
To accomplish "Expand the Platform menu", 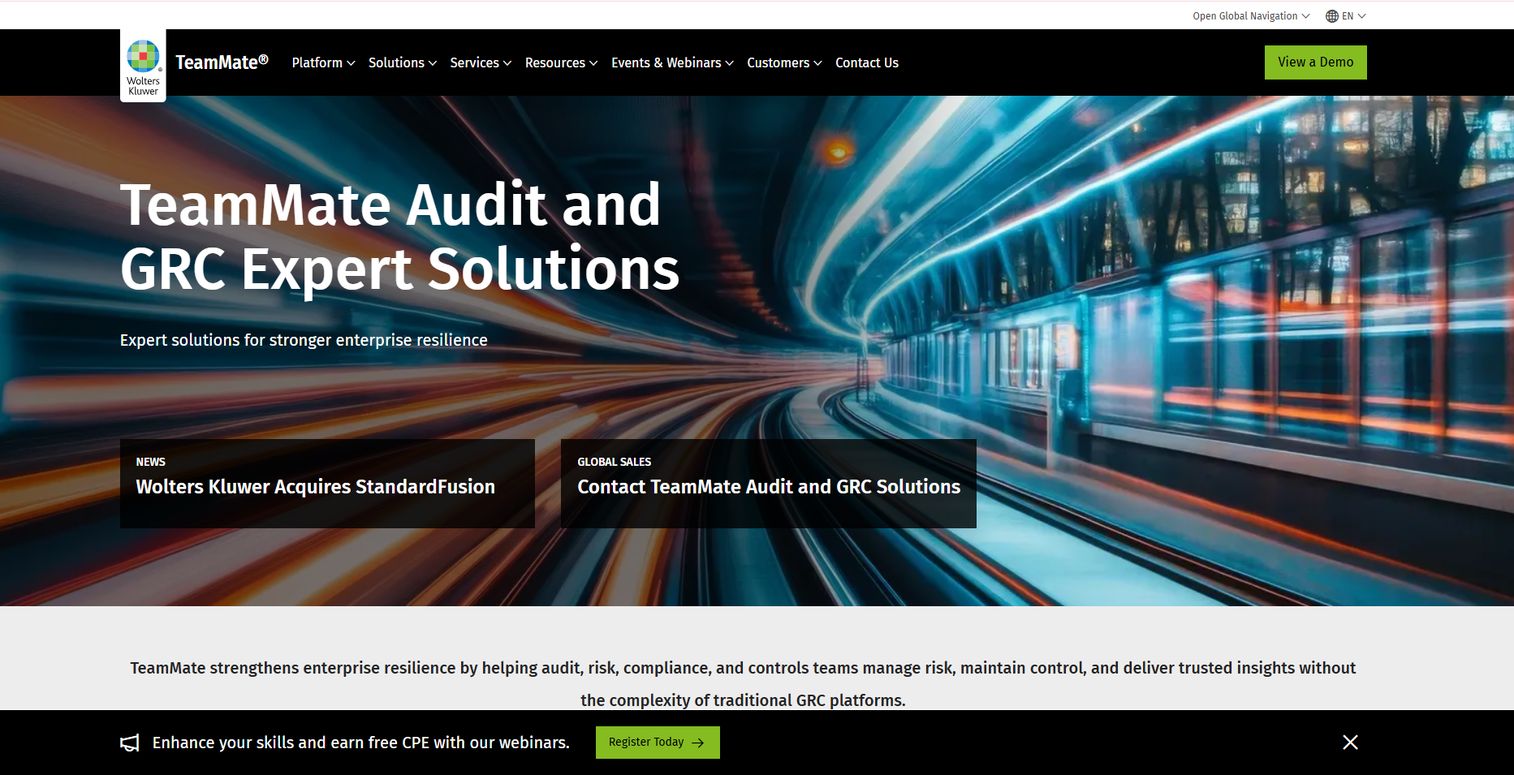I will [x=323, y=63].
